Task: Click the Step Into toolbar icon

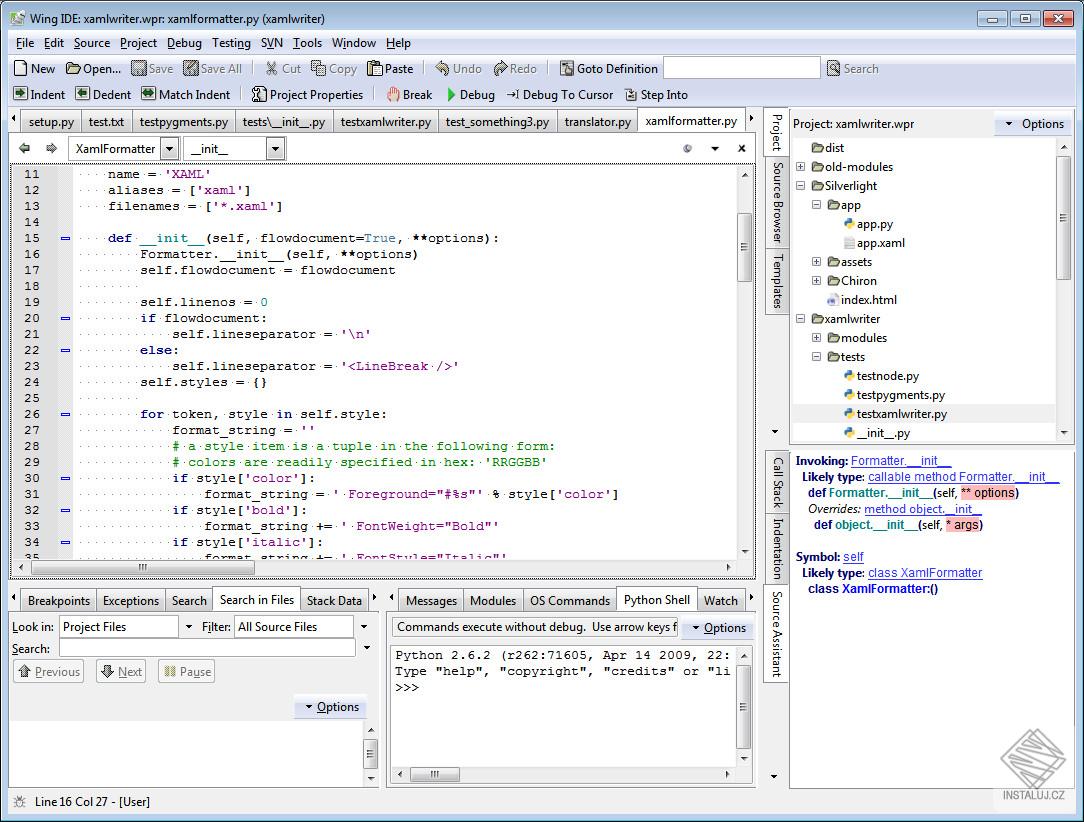Action: coord(631,95)
